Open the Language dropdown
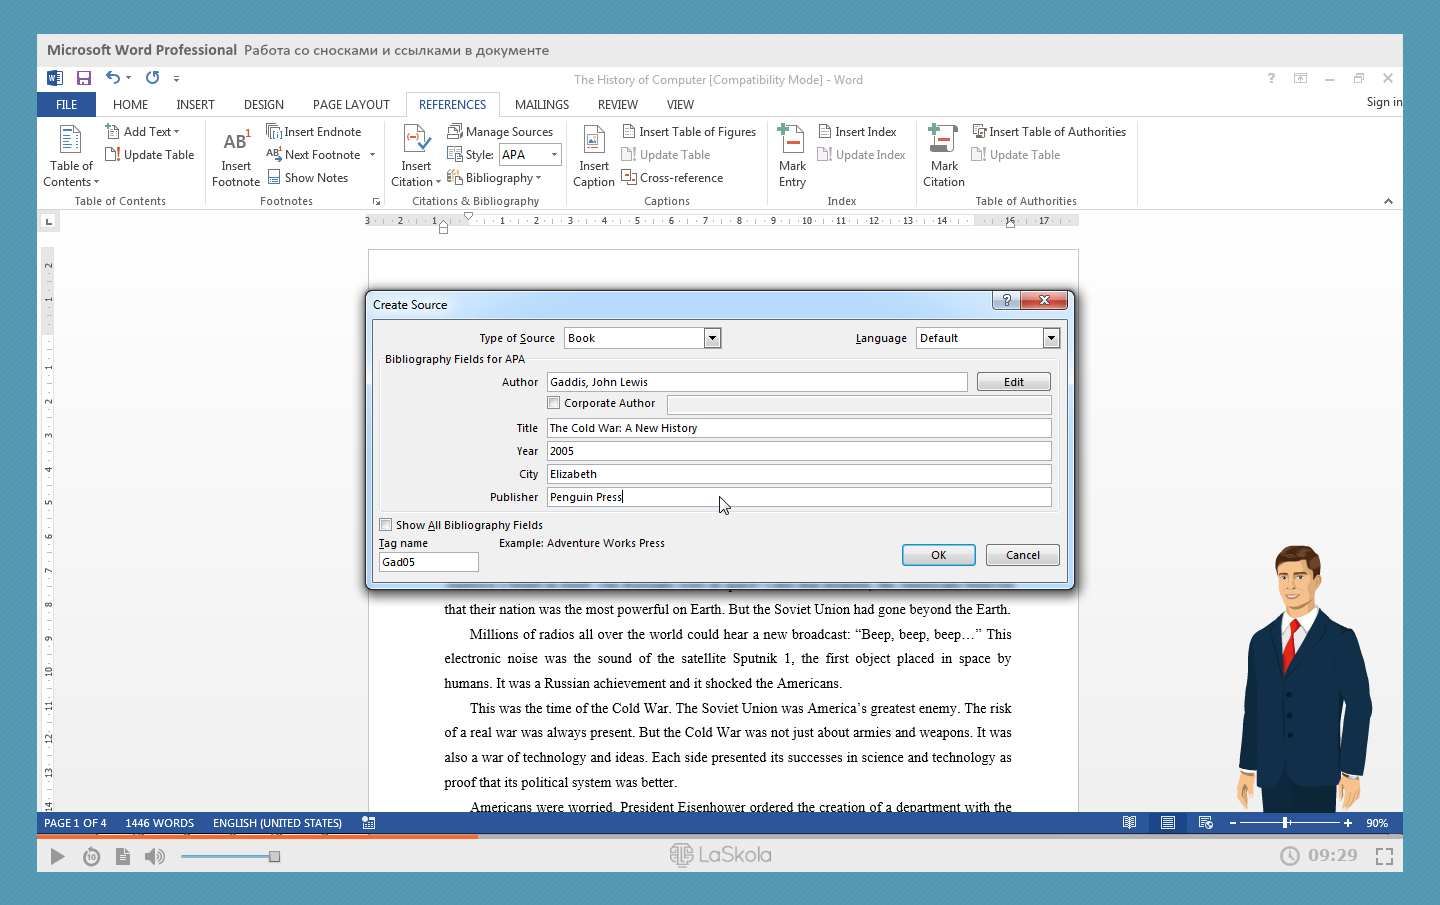 [x=1051, y=338]
